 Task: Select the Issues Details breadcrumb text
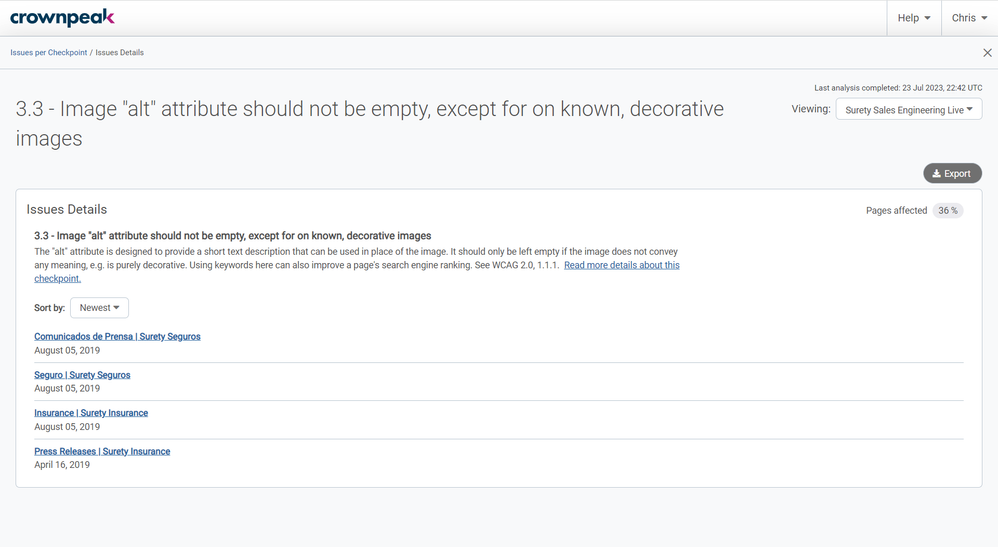tap(120, 53)
